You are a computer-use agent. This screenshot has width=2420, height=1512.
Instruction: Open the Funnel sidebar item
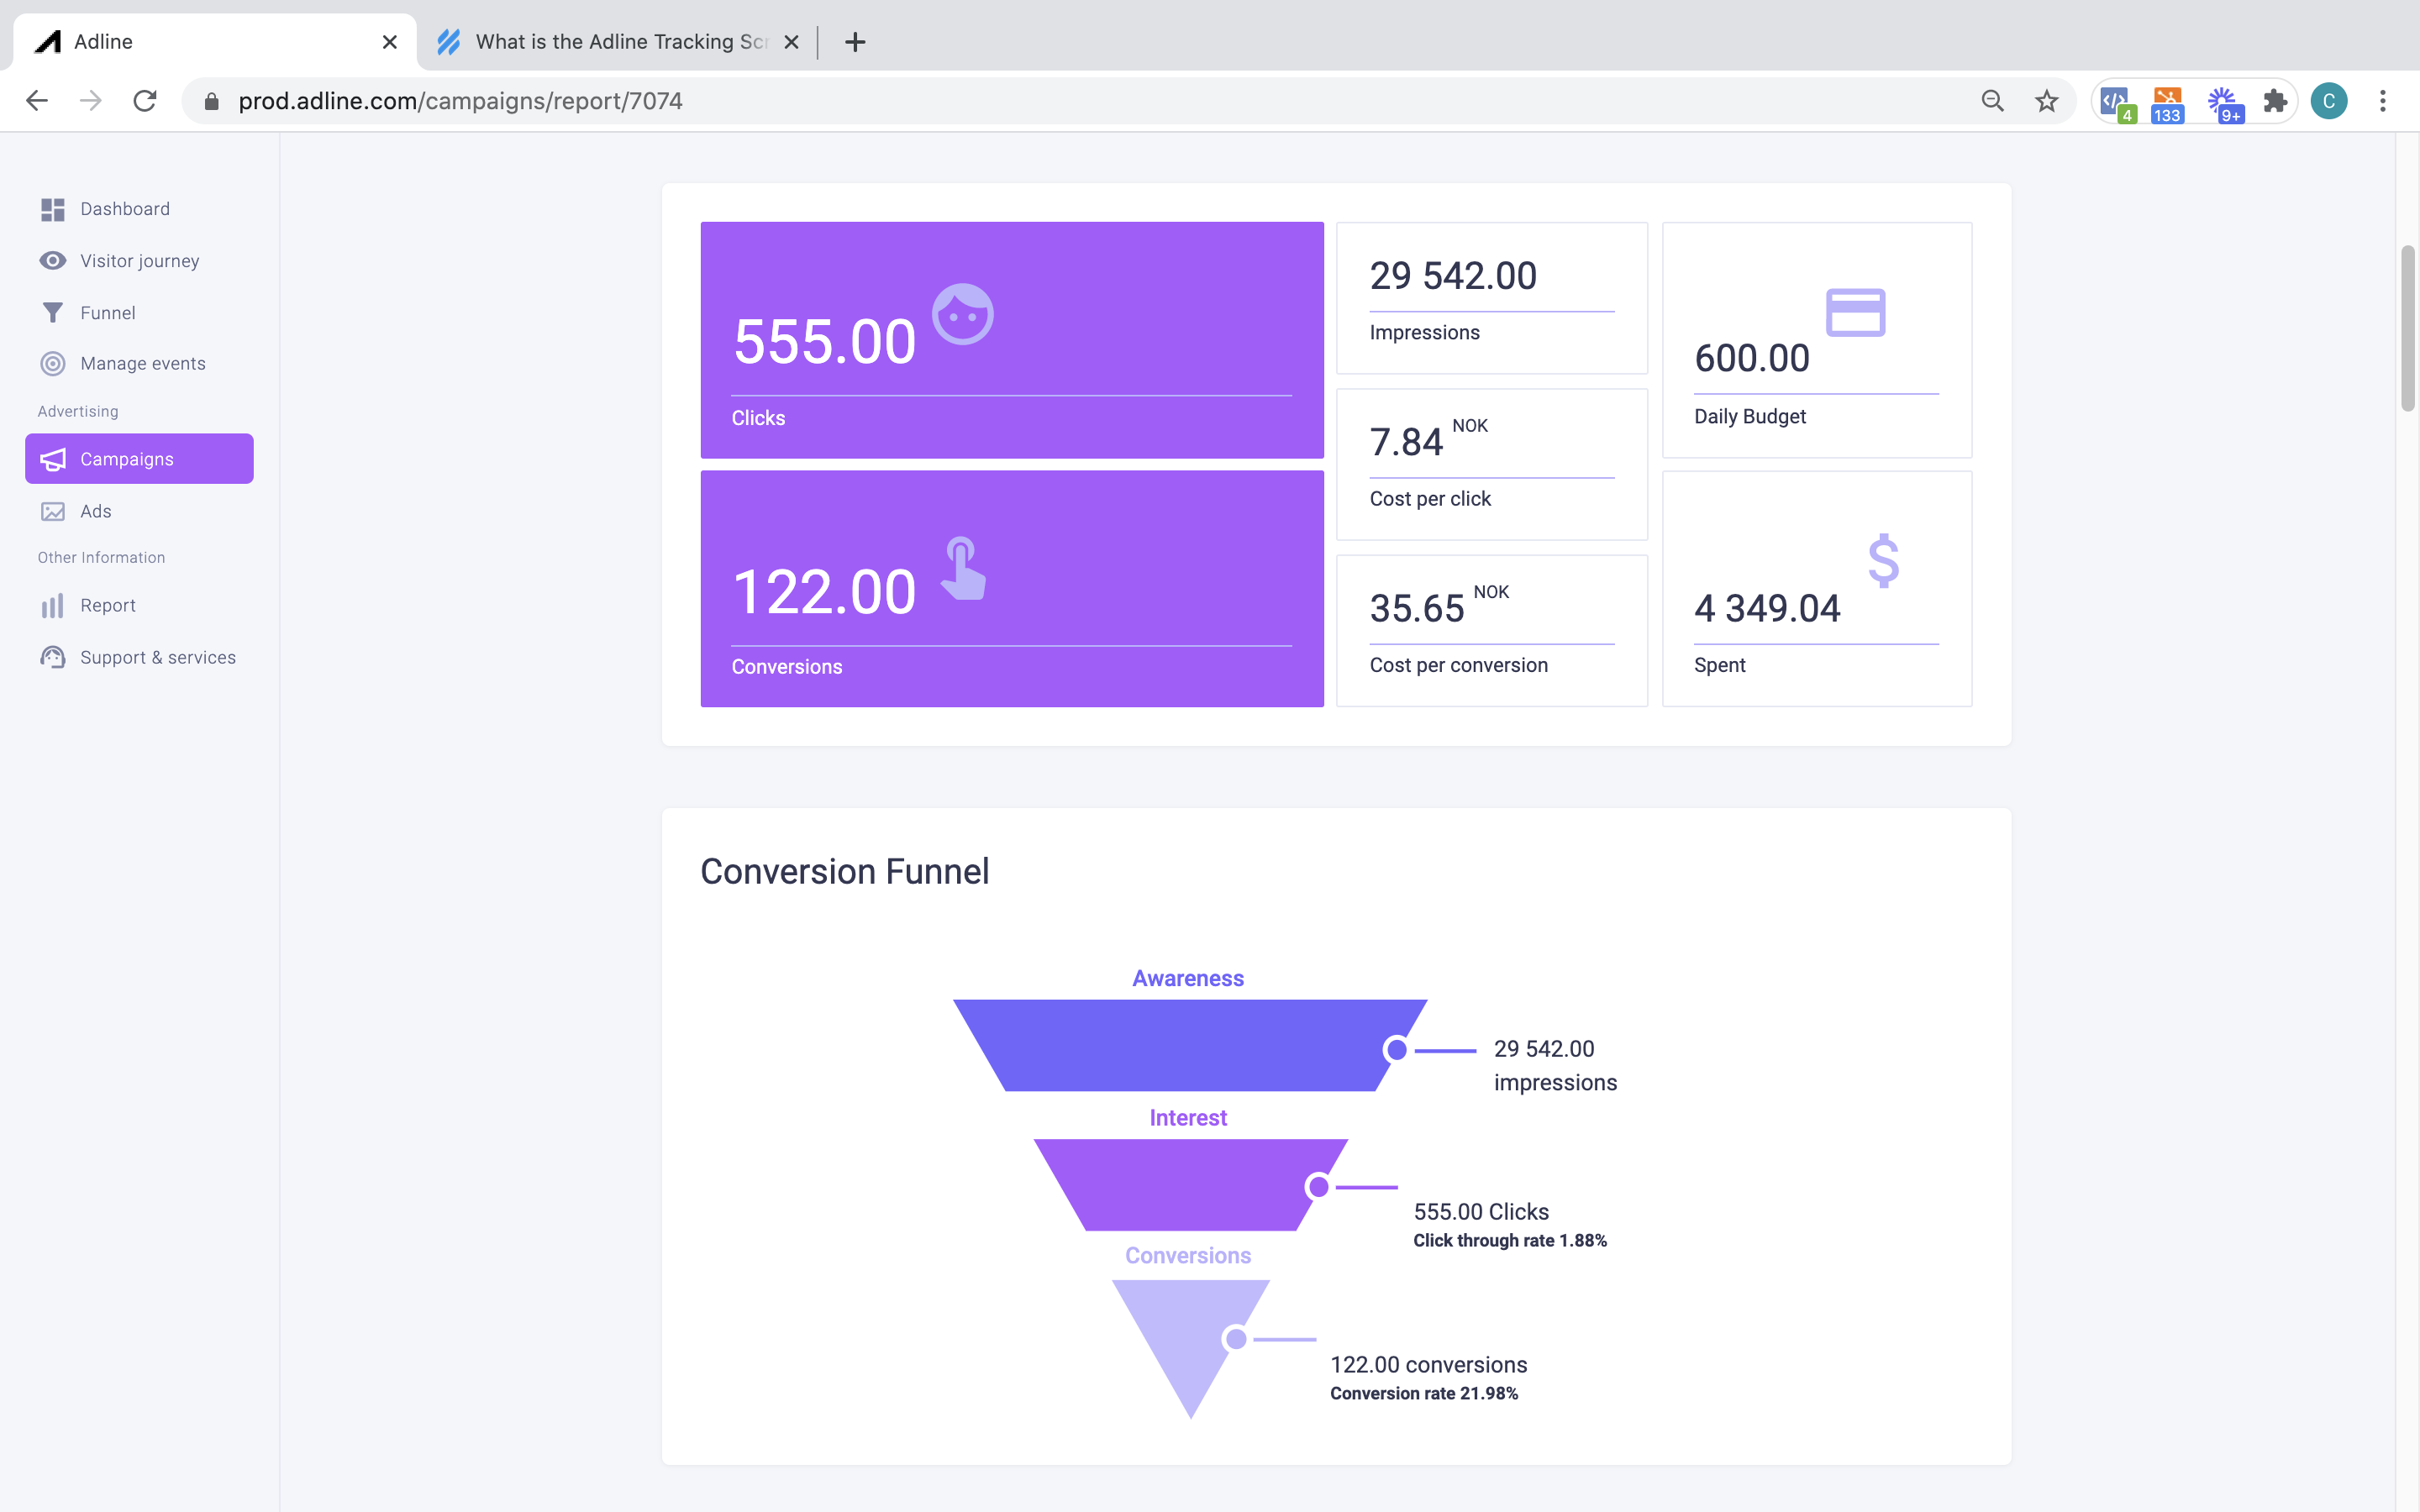coord(139,313)
